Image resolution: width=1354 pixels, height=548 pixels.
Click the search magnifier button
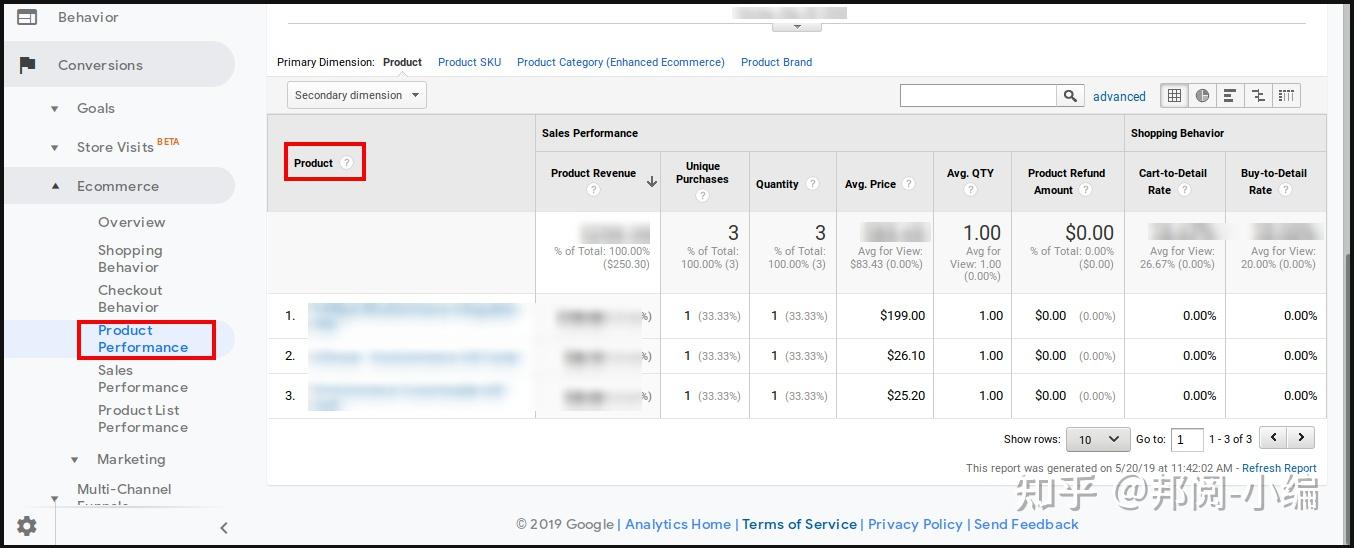click(x=1070, y=96)
